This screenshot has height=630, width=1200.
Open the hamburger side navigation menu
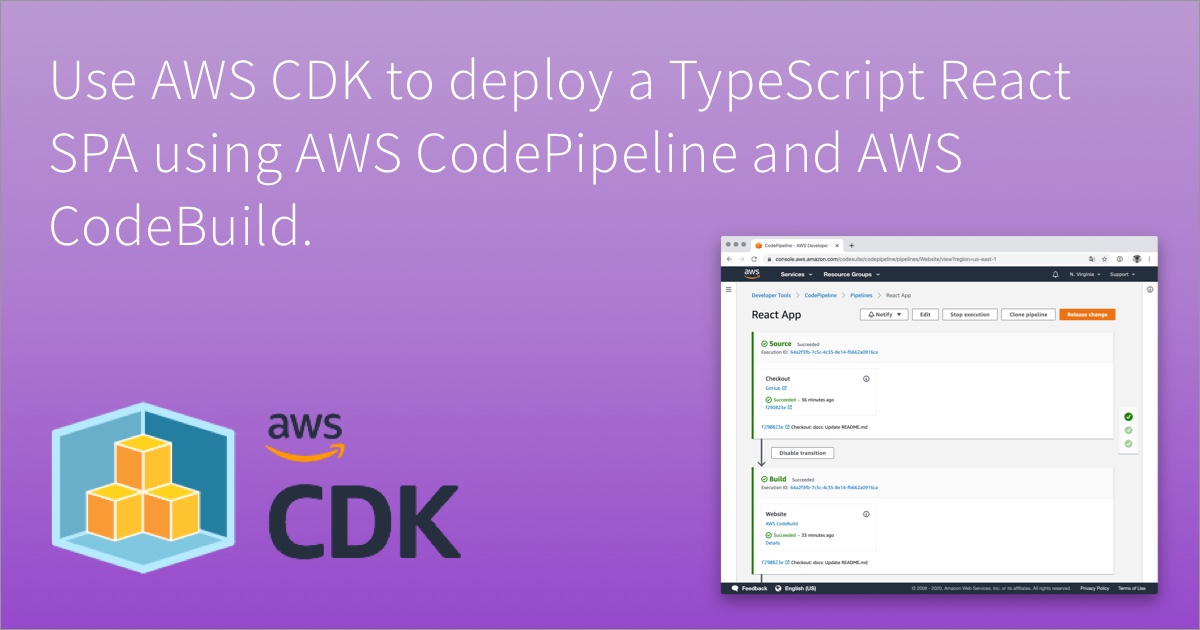pos(729,289)
